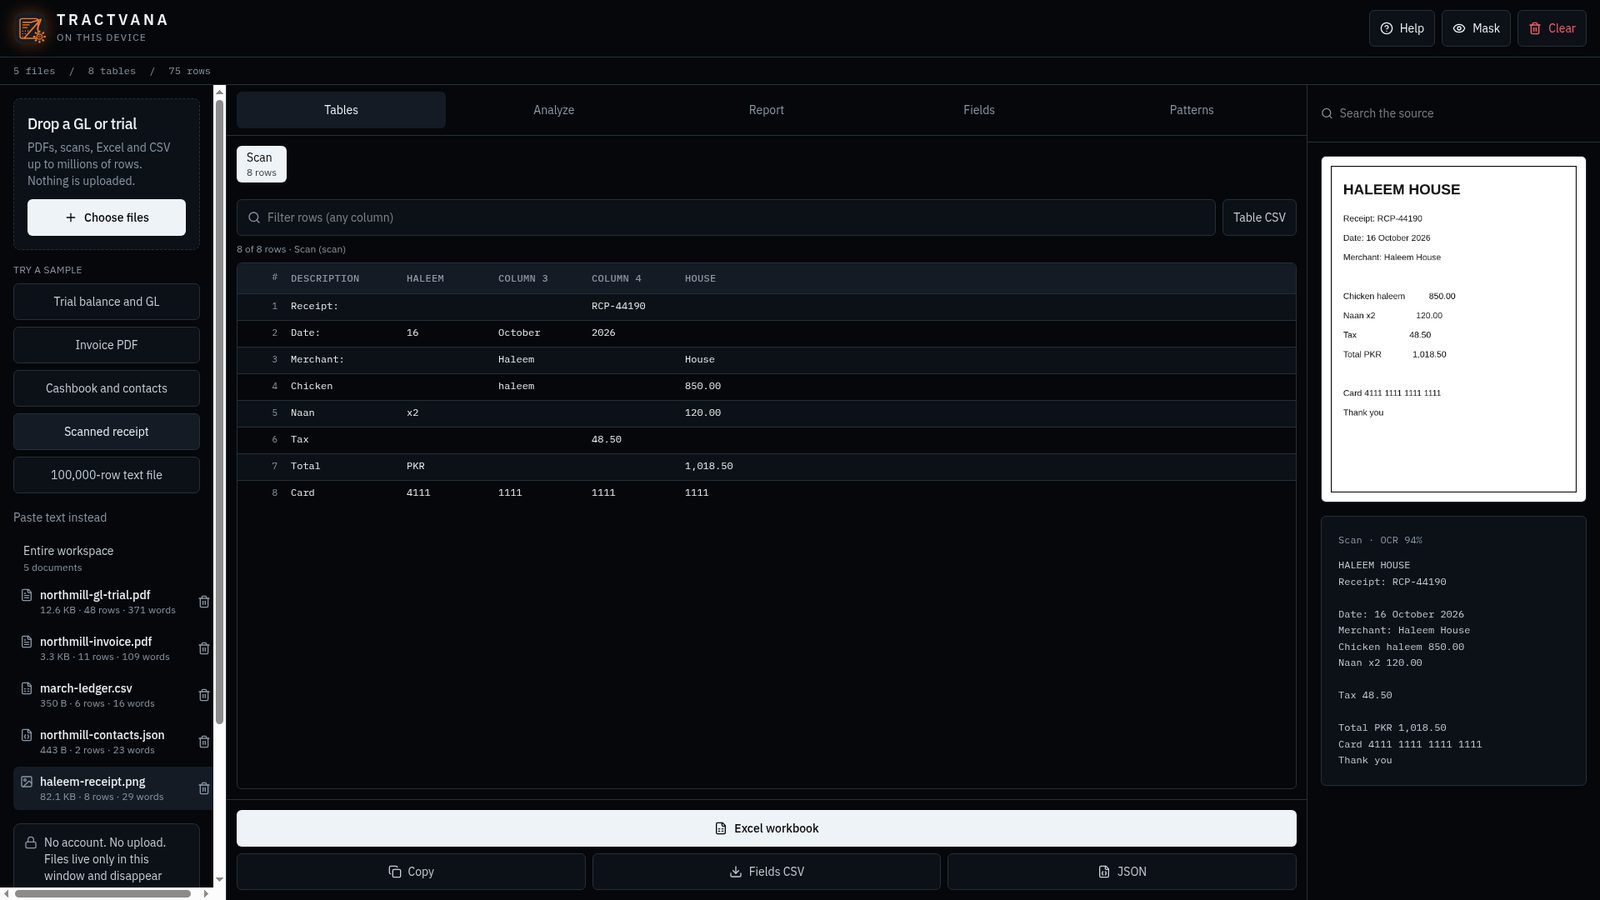Click the sidebar vertical scrollbar
Screen dimensions: 1600x900
coord(220,412)
